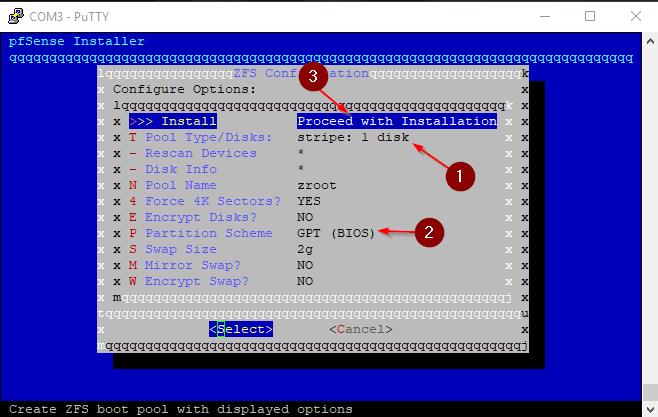Image resolution: width=658 pixels, height=417 pixels.
Task: Click the 'GPT (BIOS)' value
Action: [336, 233]
